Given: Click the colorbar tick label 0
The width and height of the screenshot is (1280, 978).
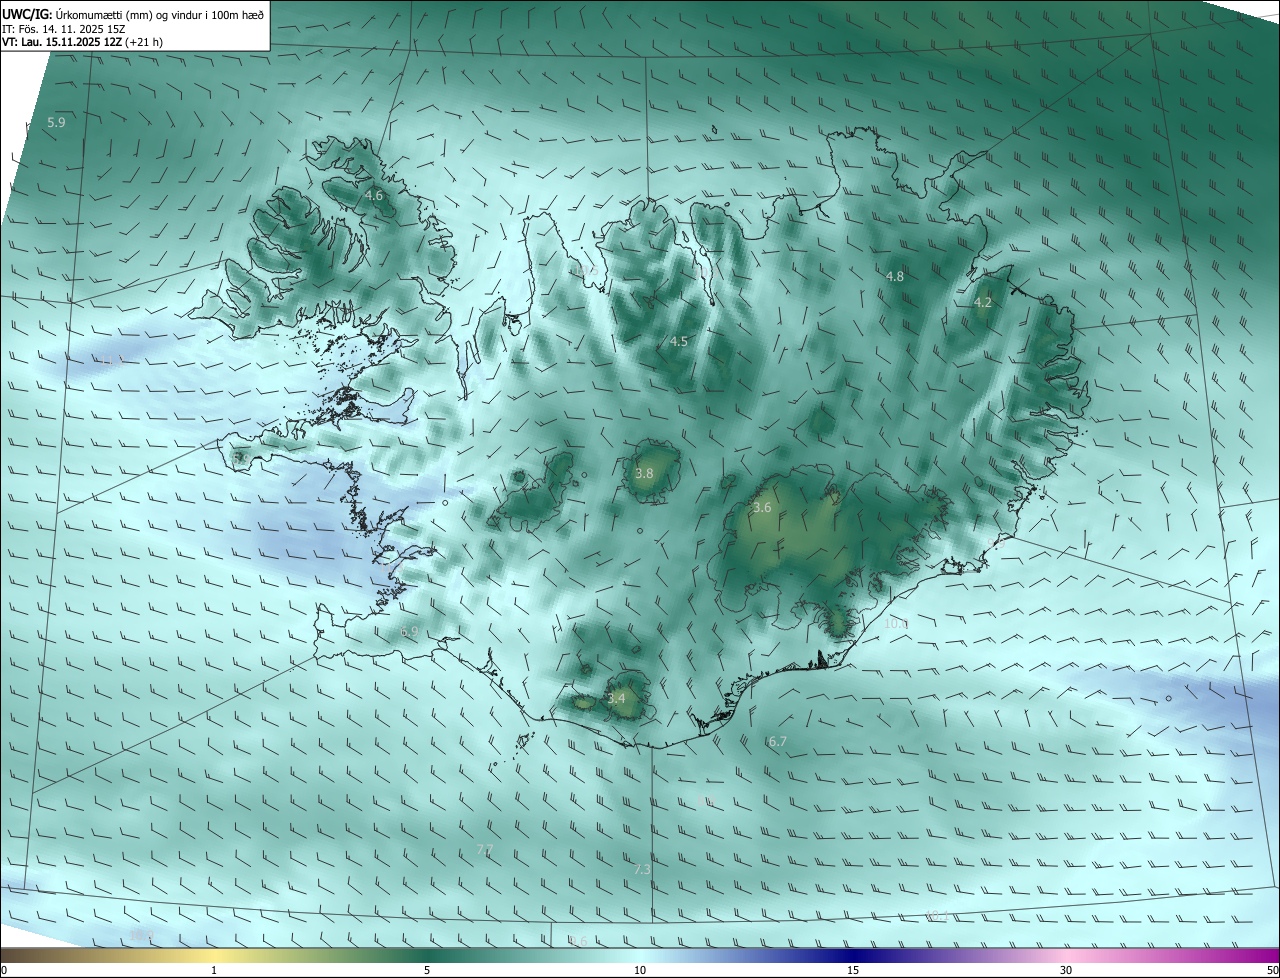Looking at the screenshot, I should coord(4,971).
